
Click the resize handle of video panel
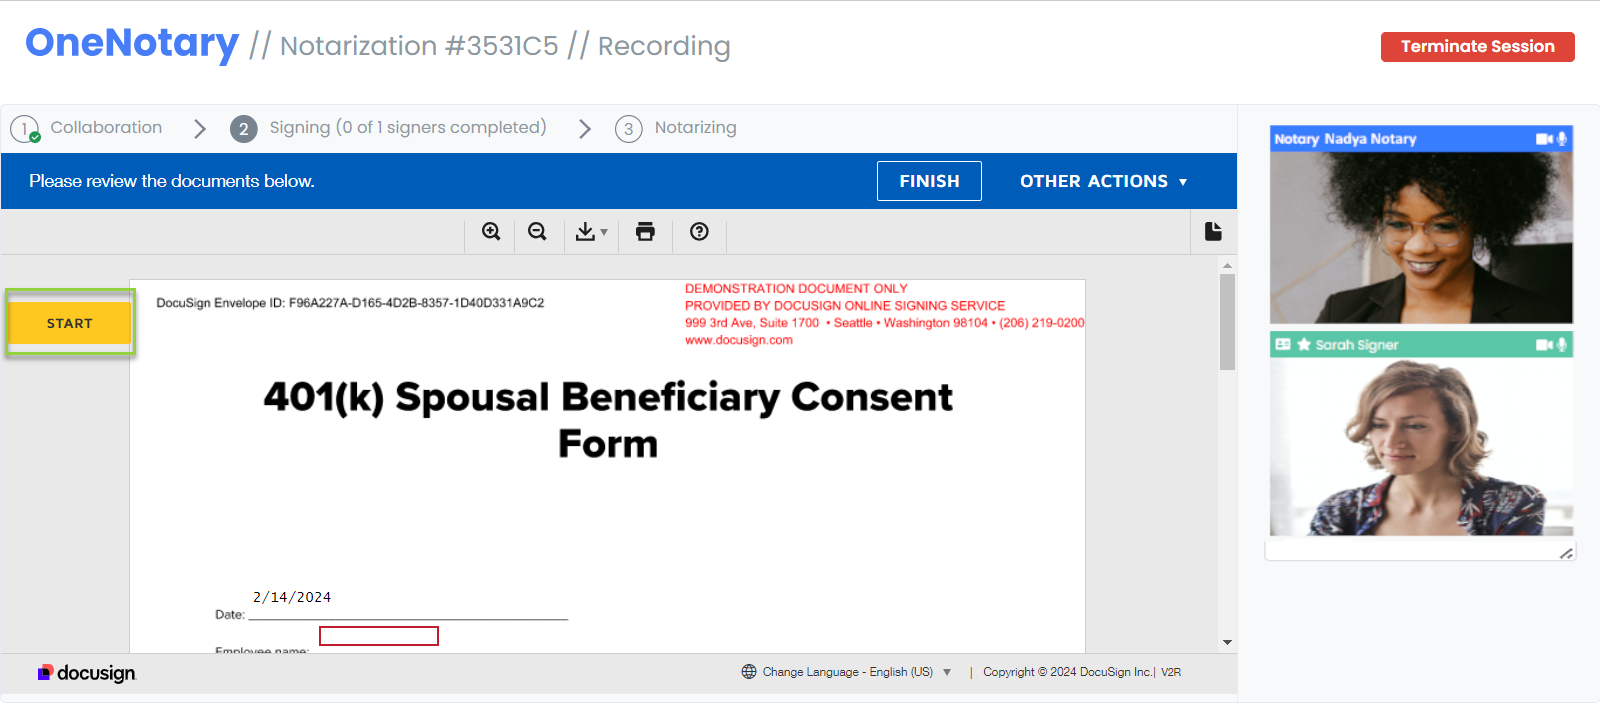click(1566, 553)
